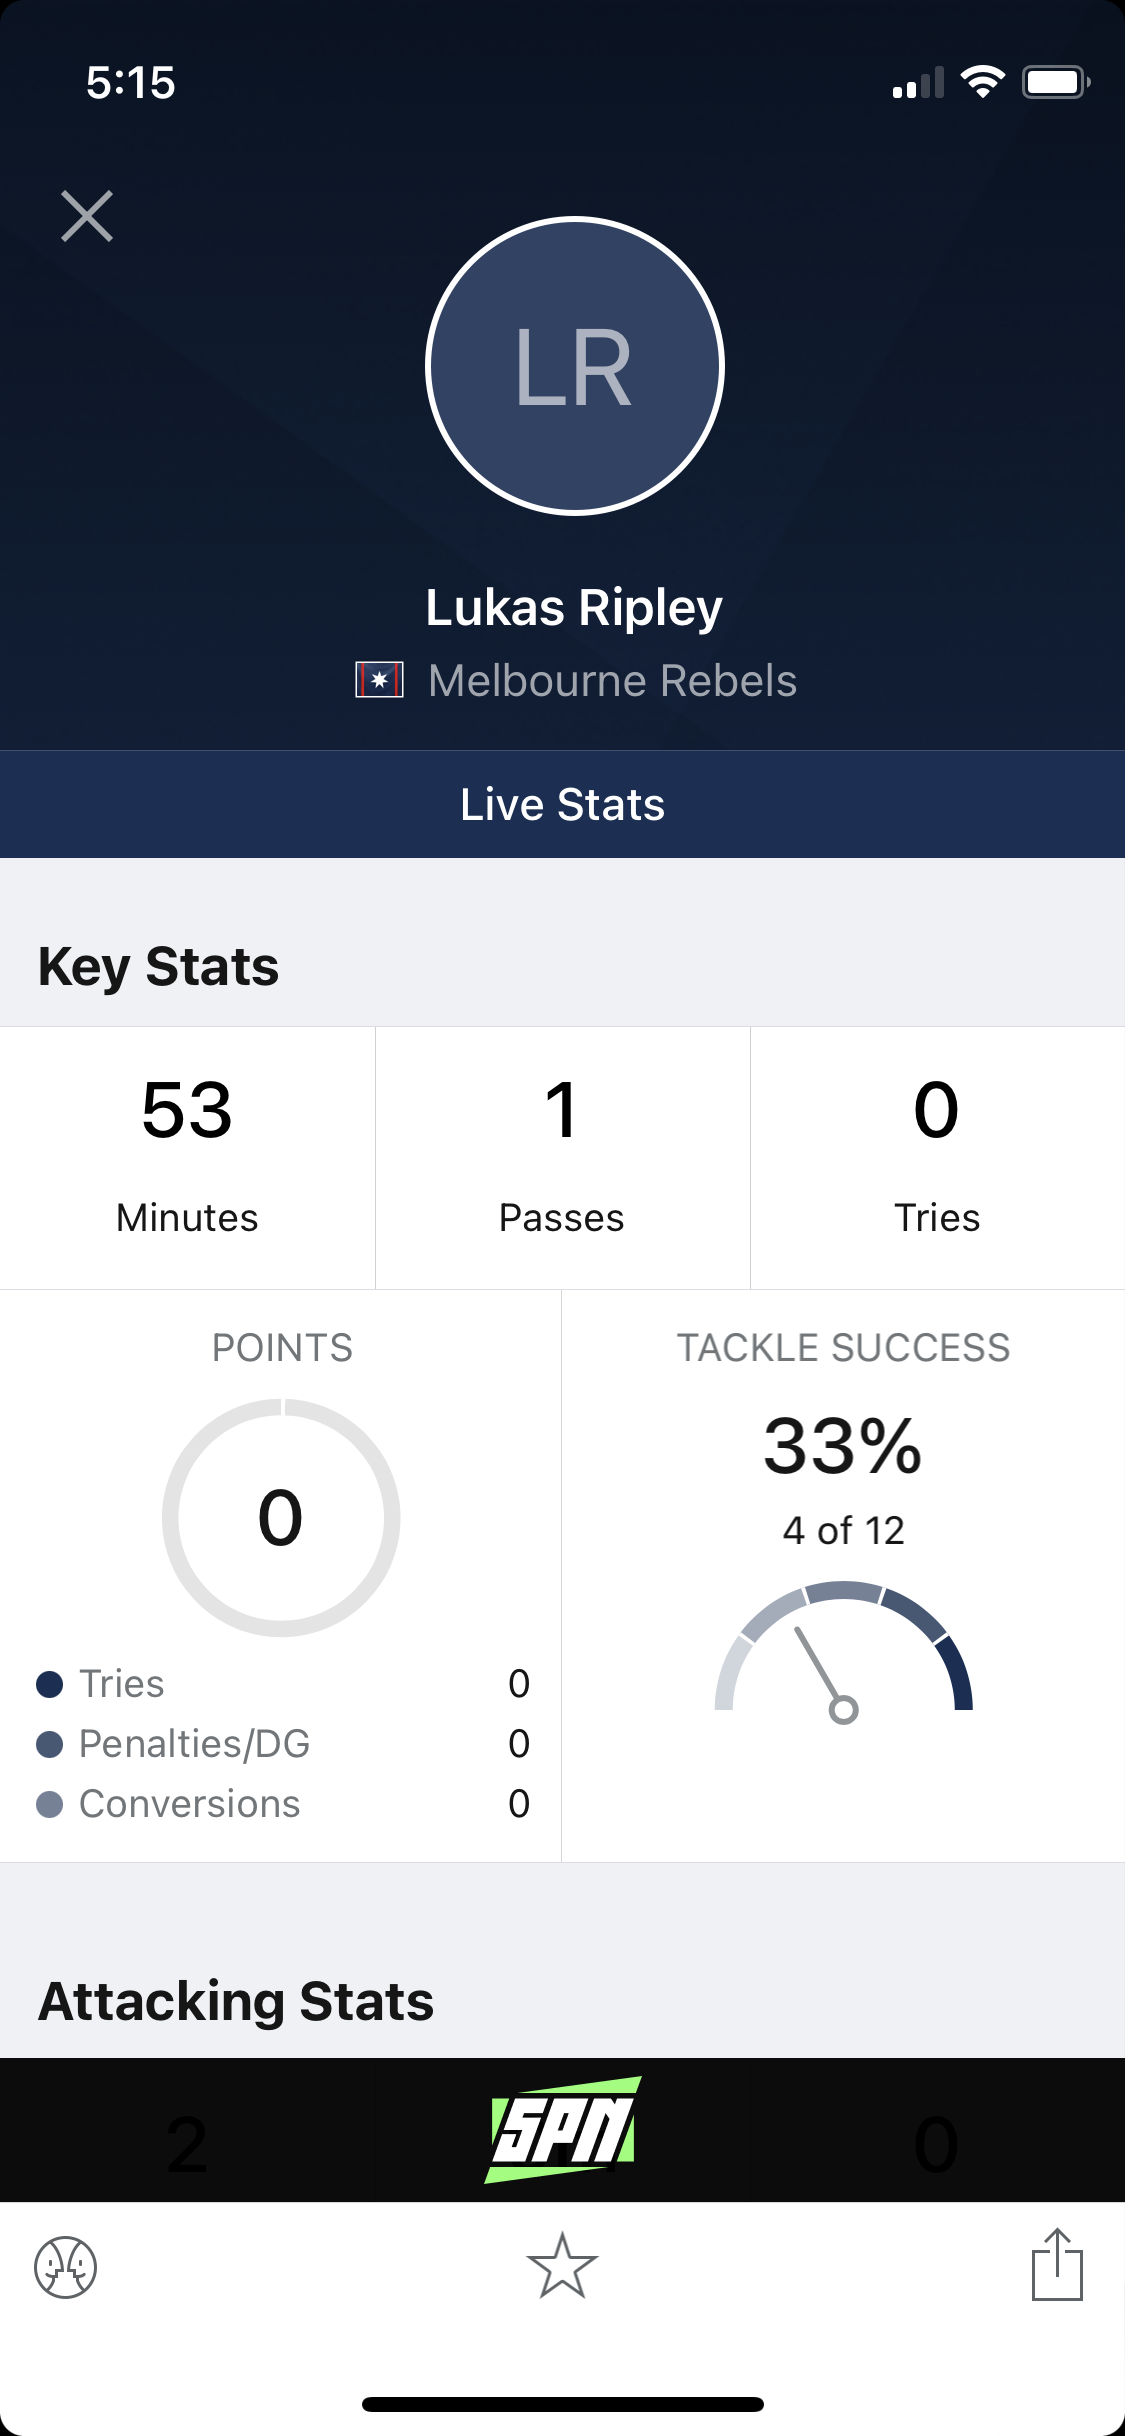This screenshot has height=2436, width=1125.
Task: Tap the Penalties/DG legend dot
Action: [x=50, y=1744]
